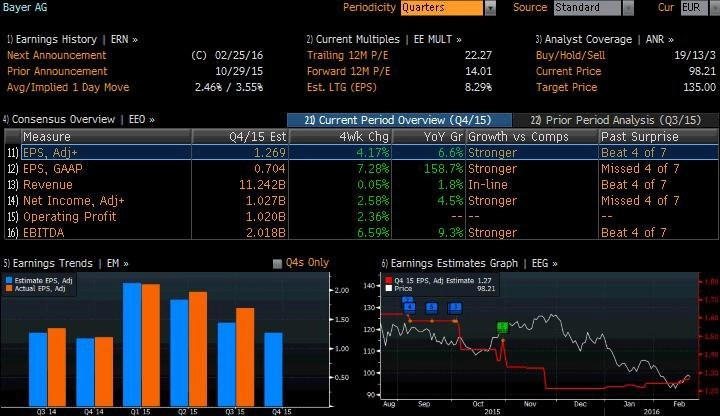Click the Growth vs Comps column header
This screenshot has width=720, height=416.
click(x=532, y=137)
